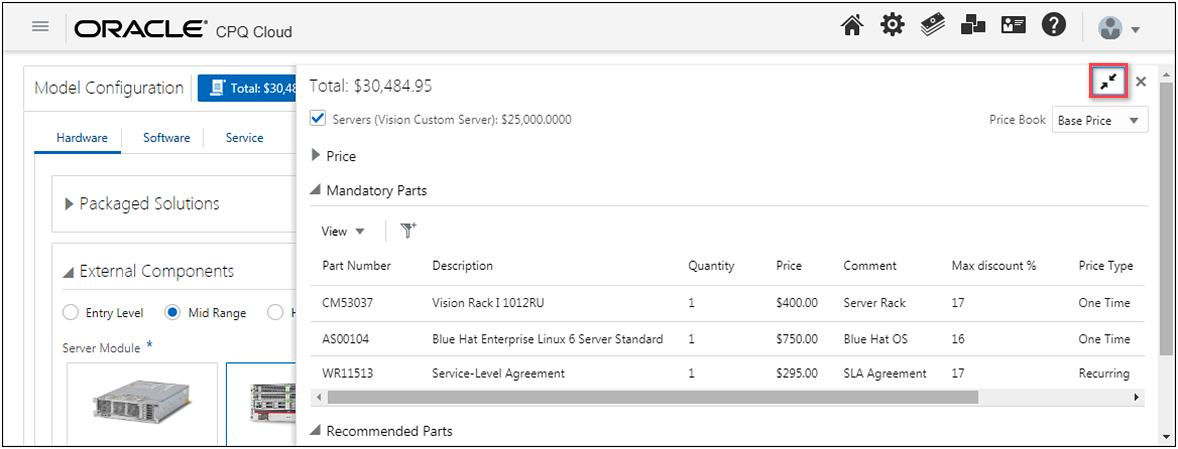
Task: Select the Entry Level radio button
Action: point(71,313)
